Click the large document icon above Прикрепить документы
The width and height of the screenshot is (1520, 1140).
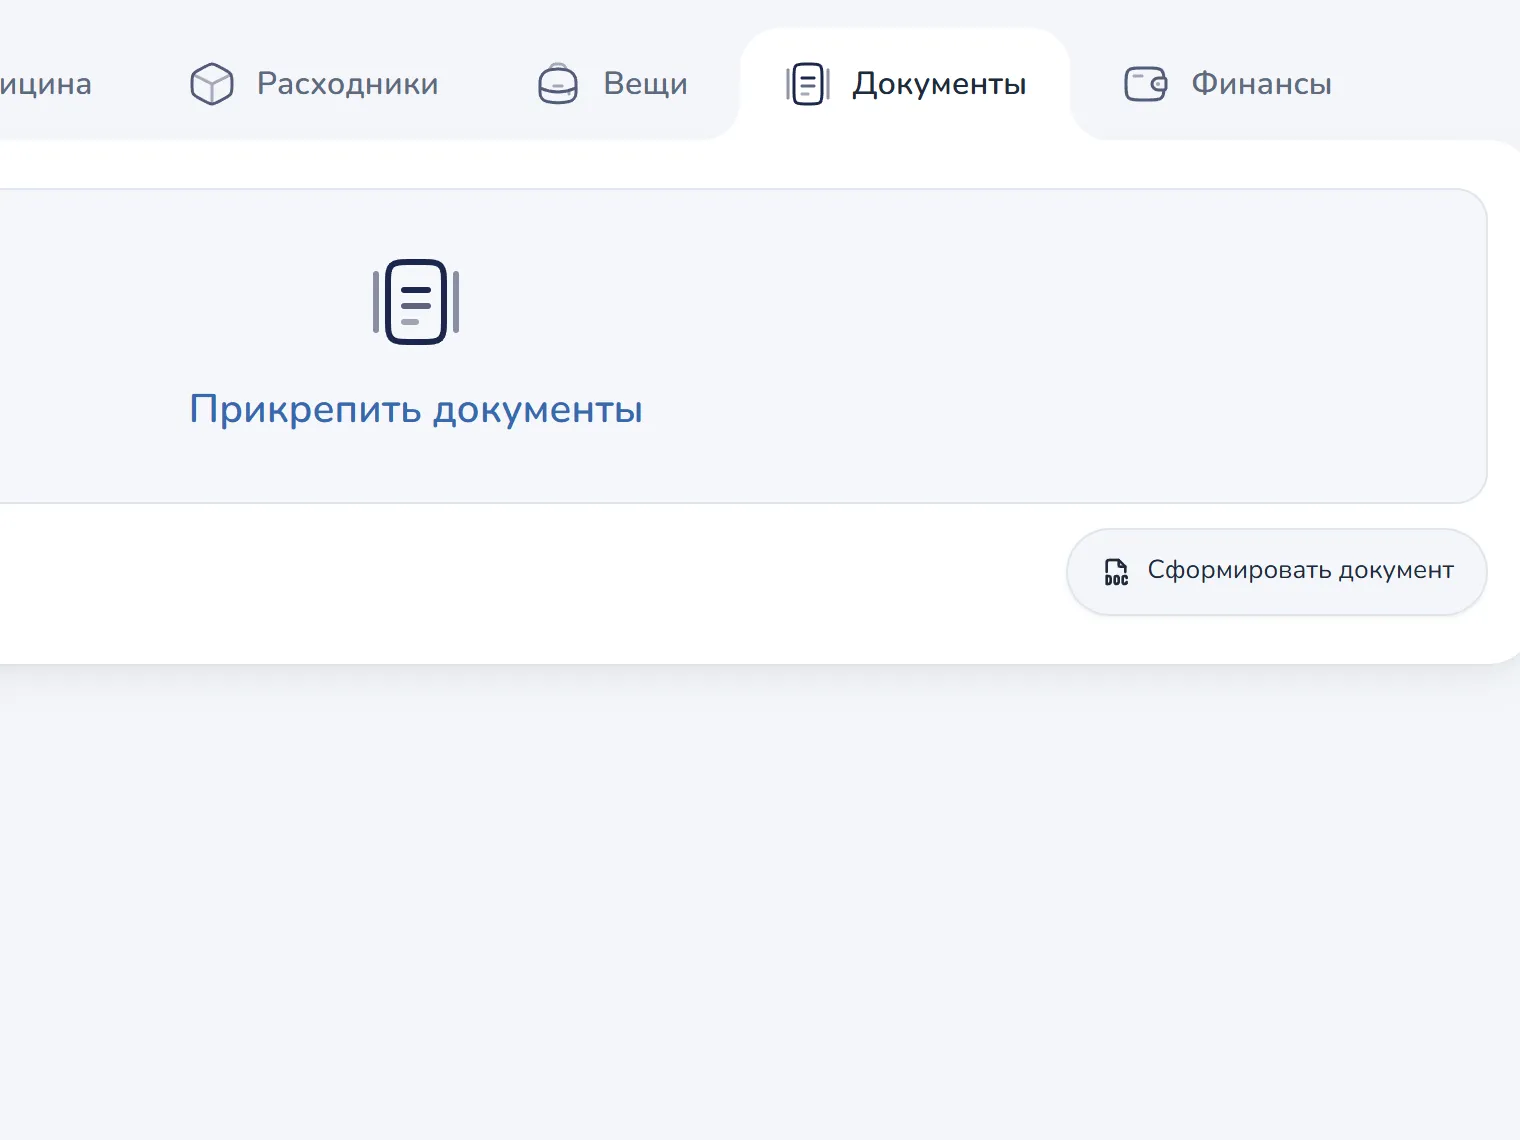(x=416, y=302)
